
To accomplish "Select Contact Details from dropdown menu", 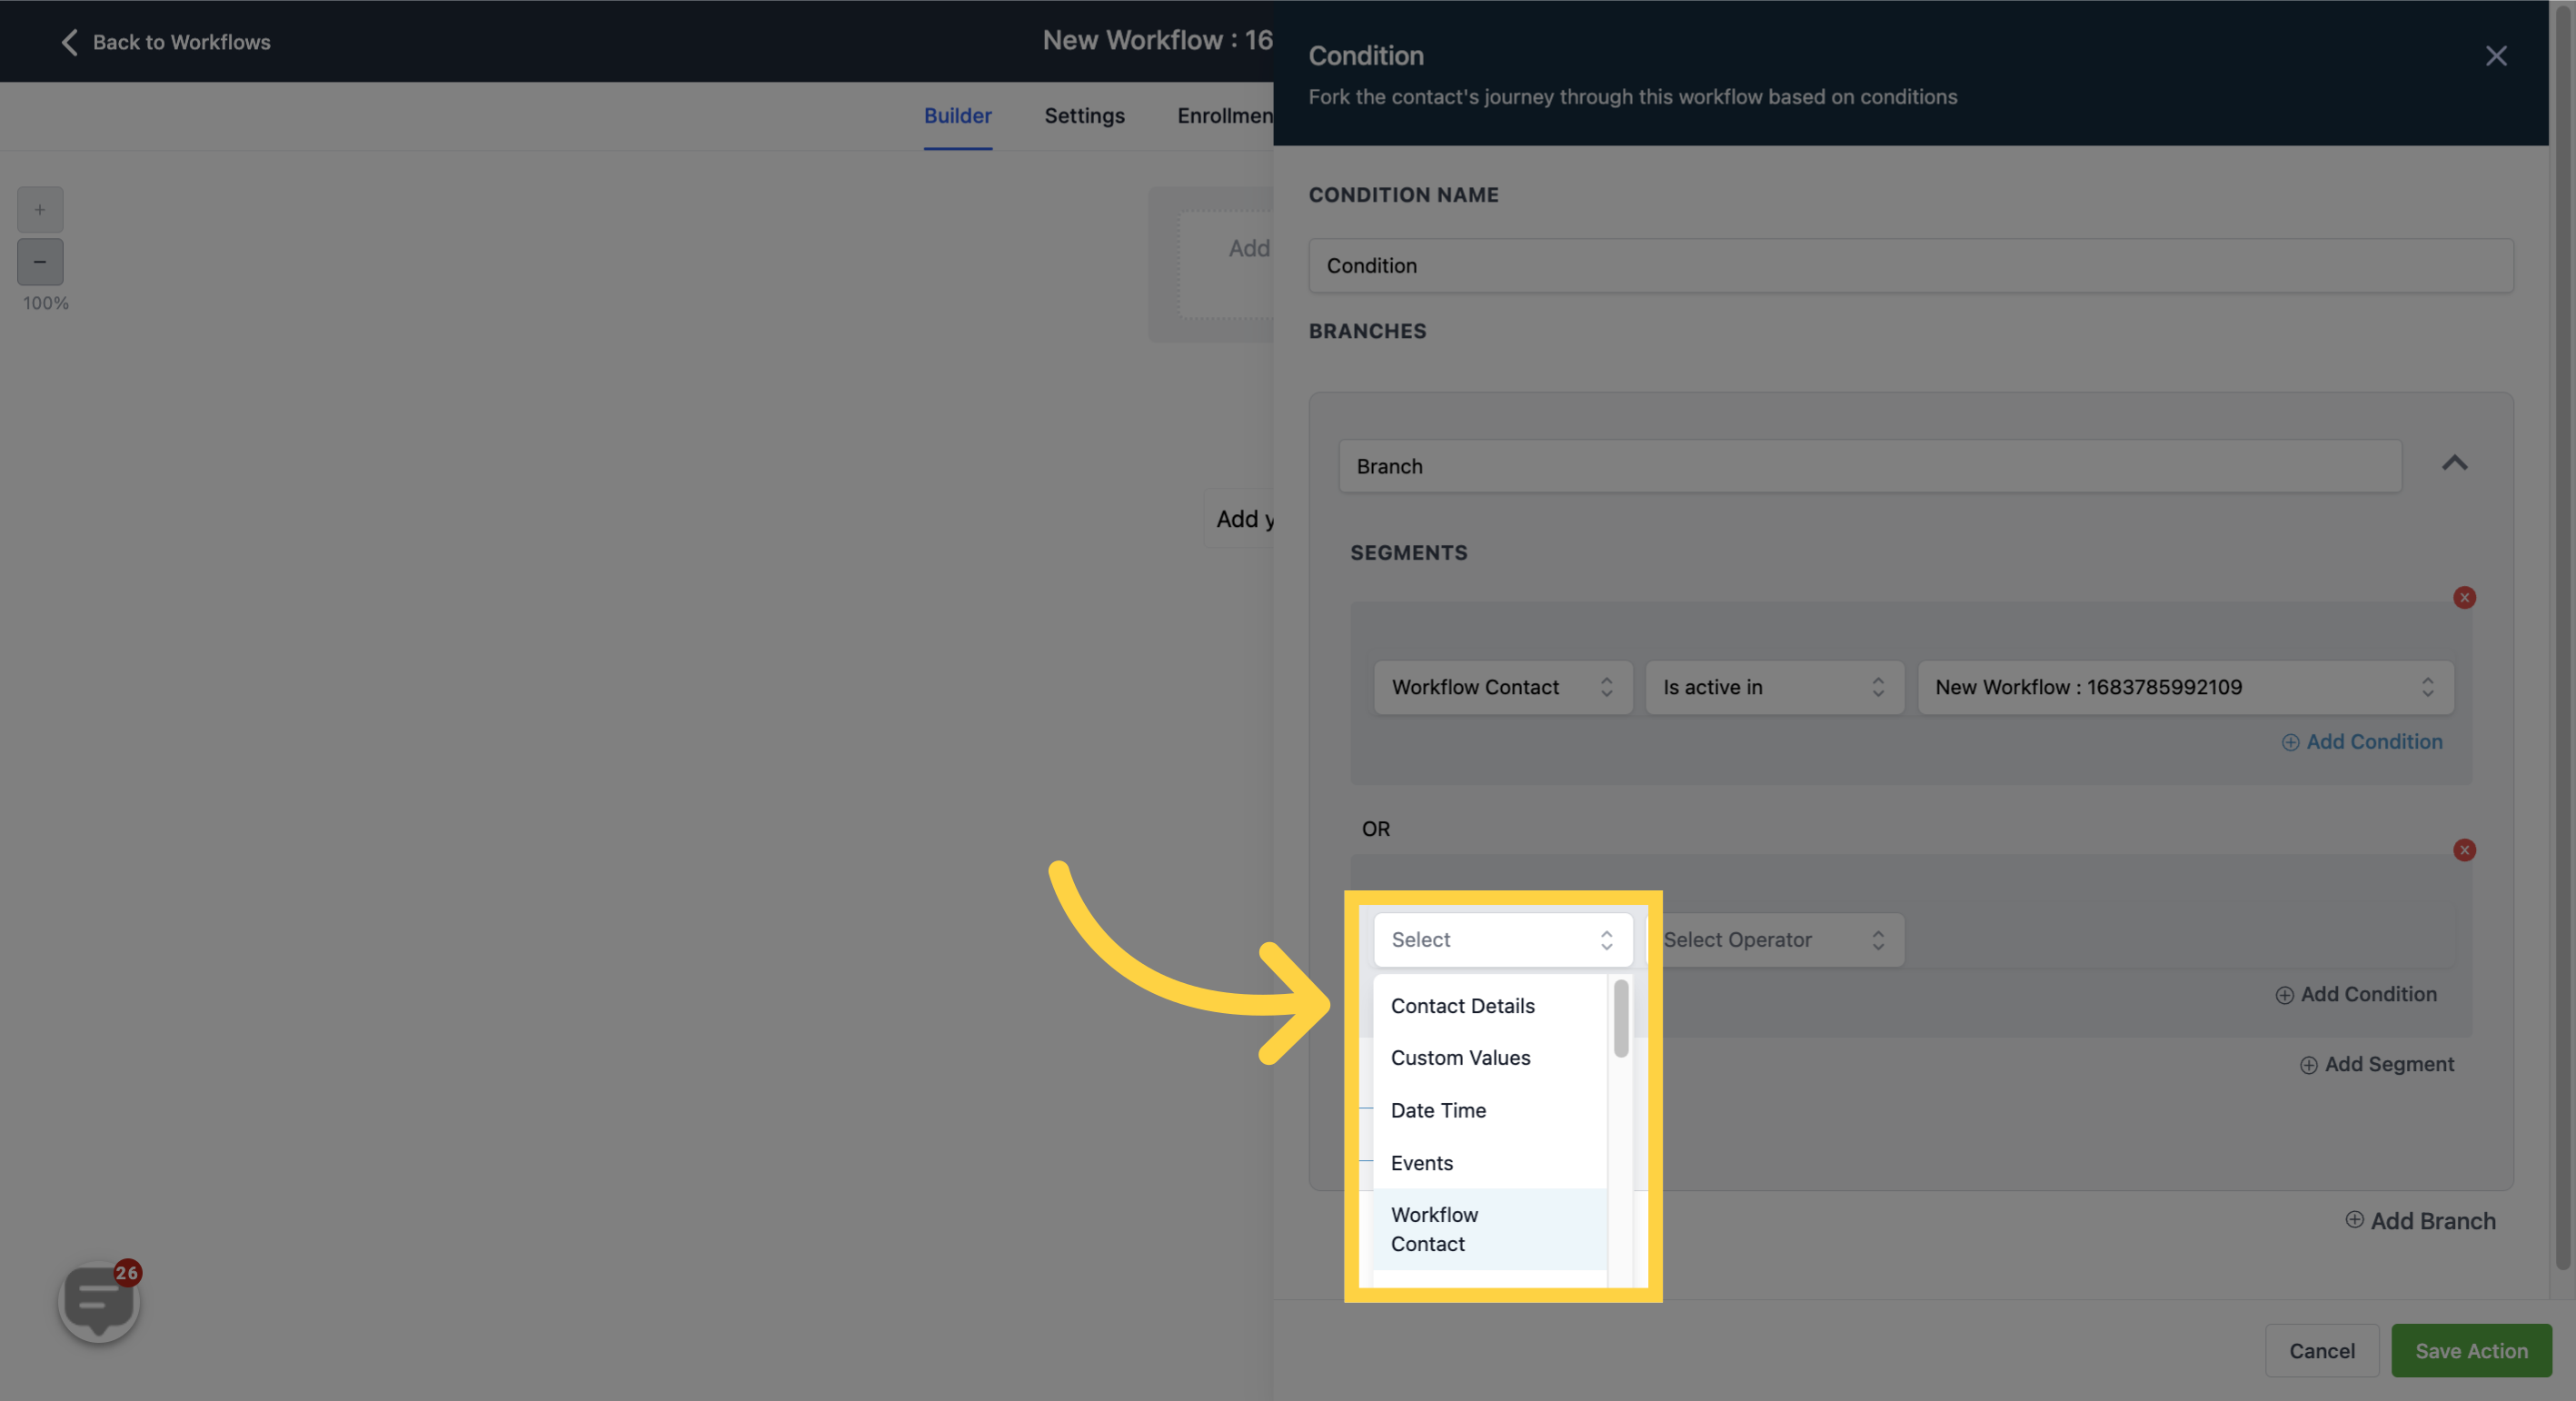I will tap(1461, 1006).
